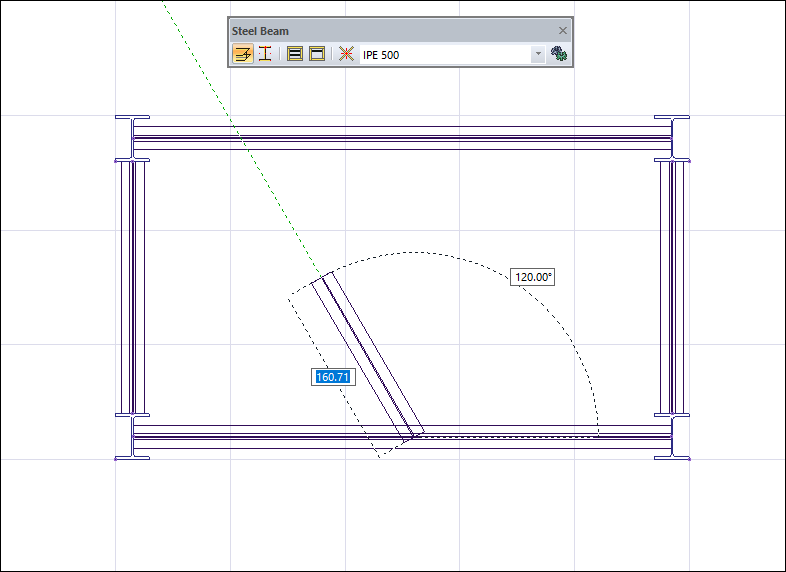Click the 160.71 length input box
Image resolution: width=786 pixels, height=572 pixels.
(333, 377)
